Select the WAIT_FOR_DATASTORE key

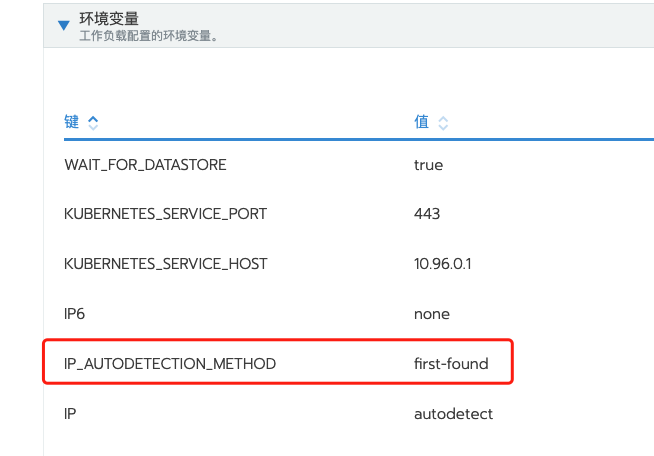coord(145,164)
